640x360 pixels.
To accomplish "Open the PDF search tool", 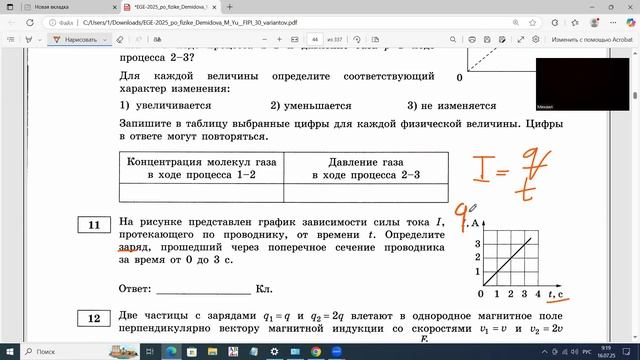I will pyautogui.click(x=453, y=40).
